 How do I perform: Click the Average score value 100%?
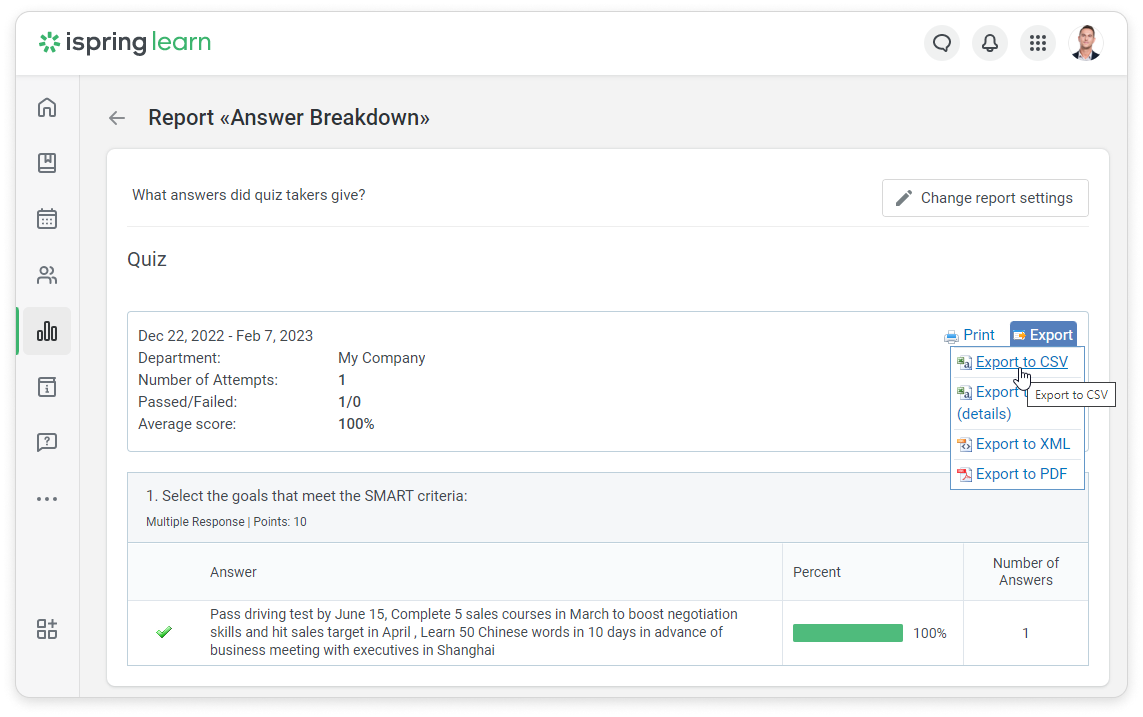(356, 424)
